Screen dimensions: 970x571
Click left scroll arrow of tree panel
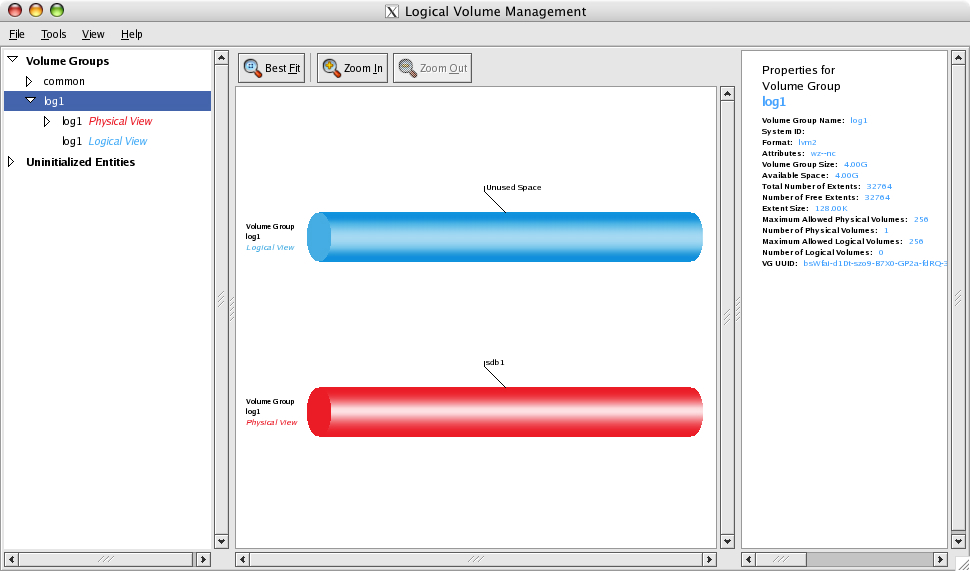(x=11, y=560)
